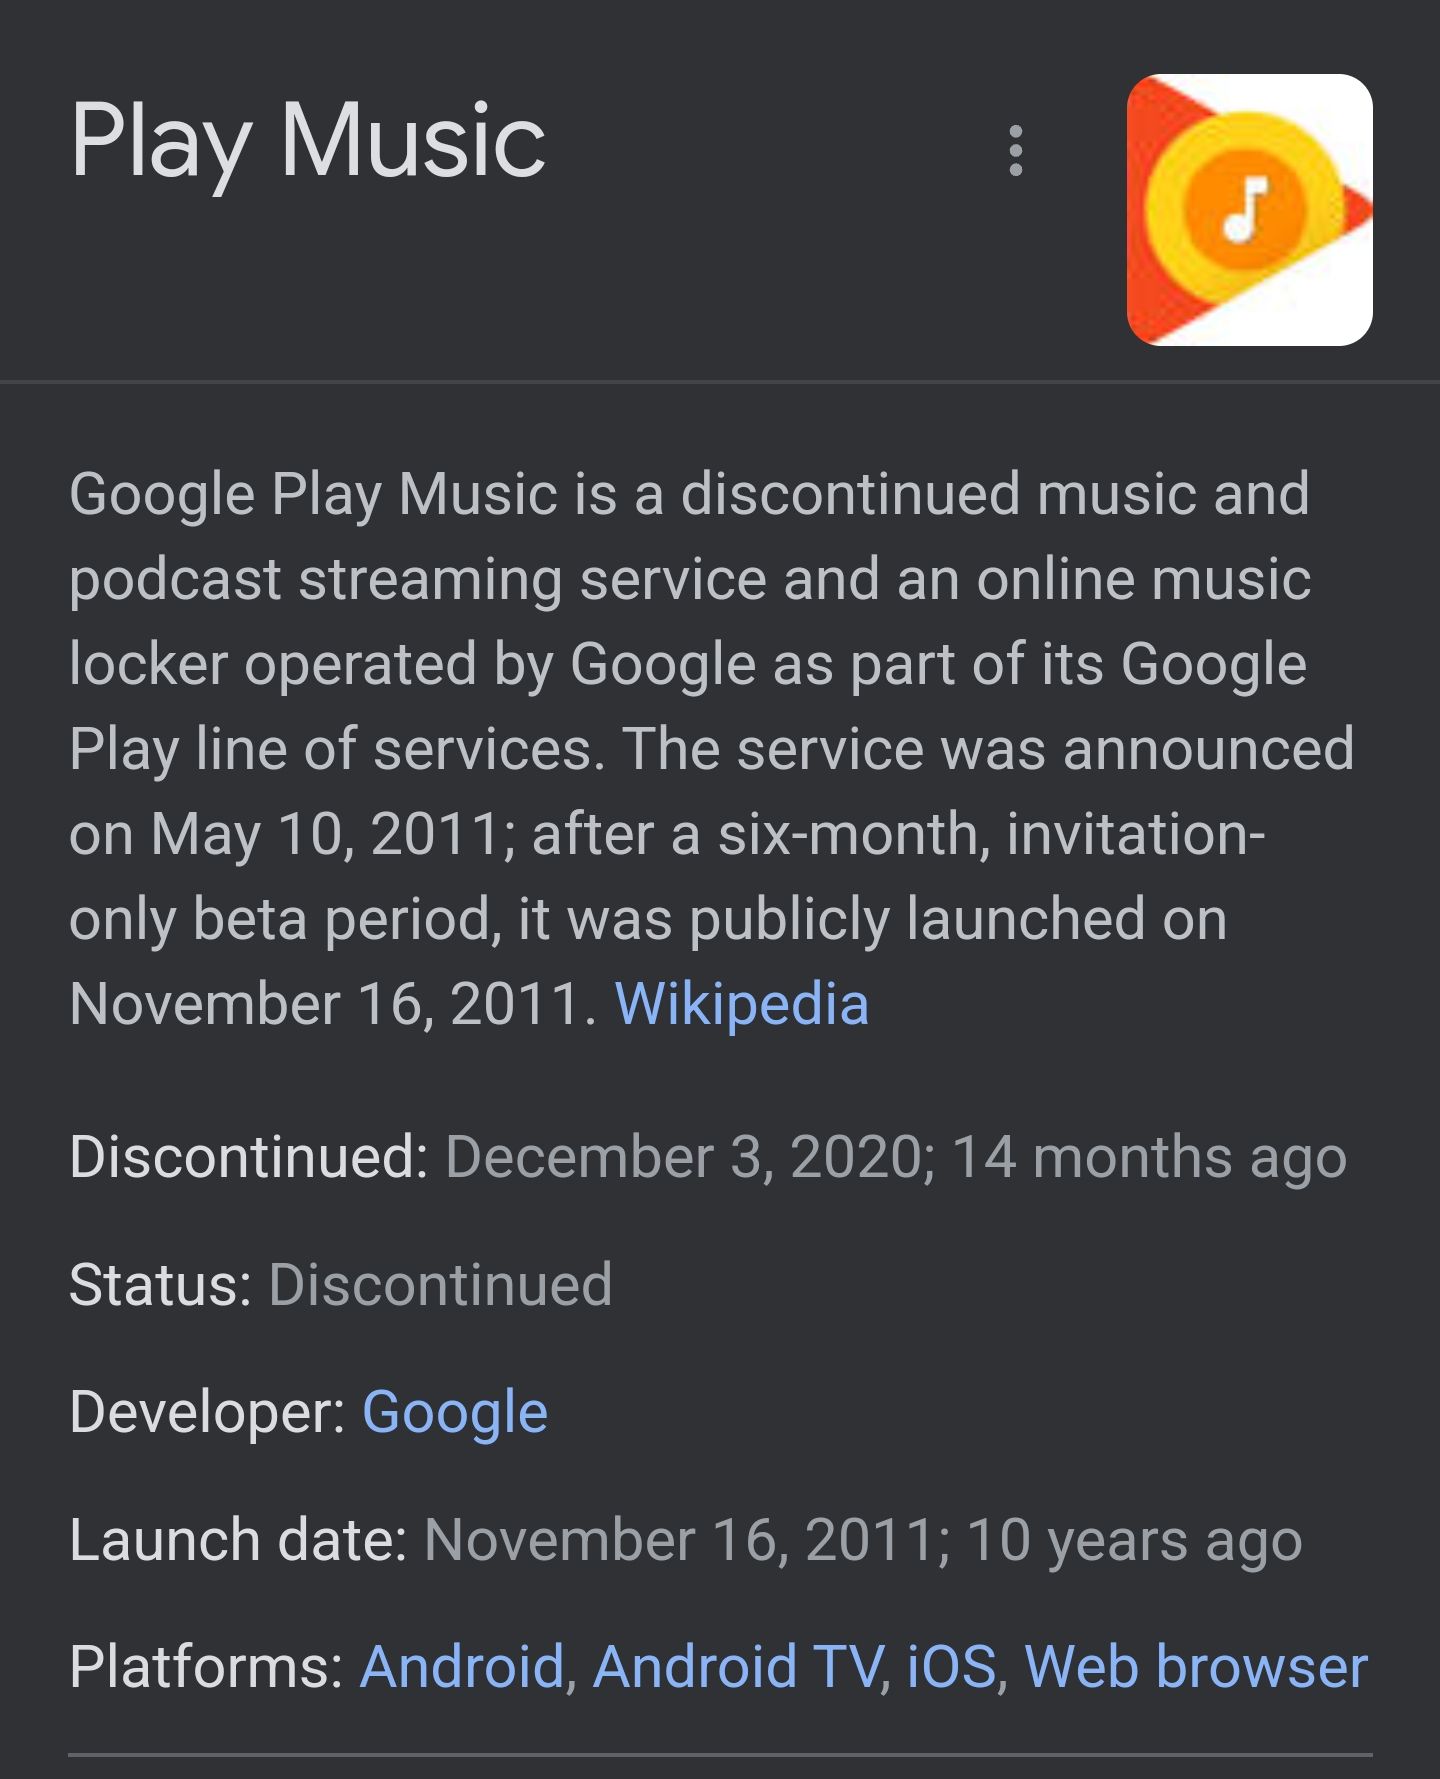Tap the "10 years ago" launch date text
1440x1779 pixels.
[x=1134, y=1540]
